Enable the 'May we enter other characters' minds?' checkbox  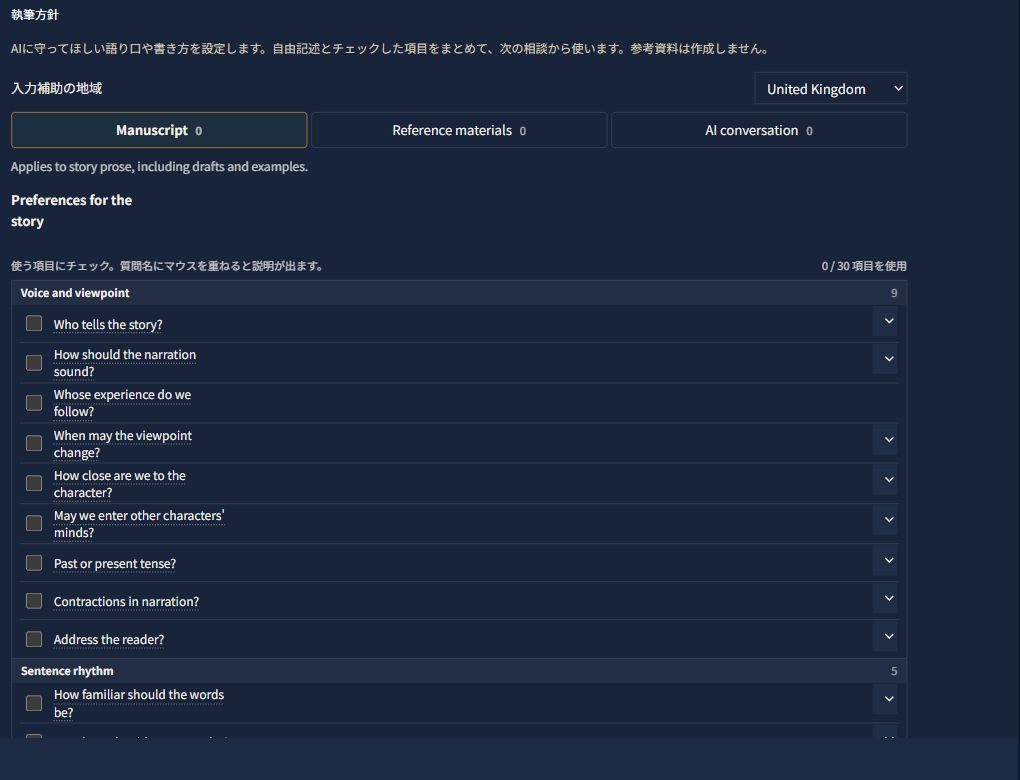point(34,523)
